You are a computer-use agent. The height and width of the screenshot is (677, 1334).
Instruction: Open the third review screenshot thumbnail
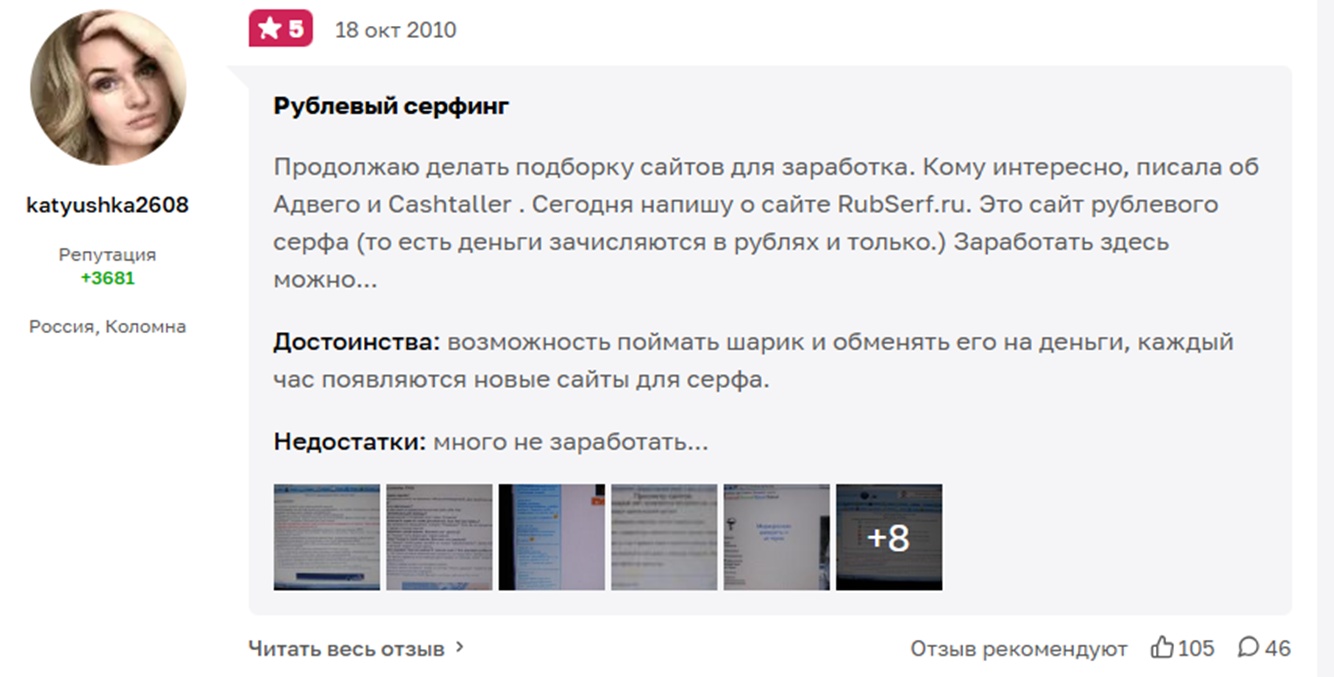point(552,537)
